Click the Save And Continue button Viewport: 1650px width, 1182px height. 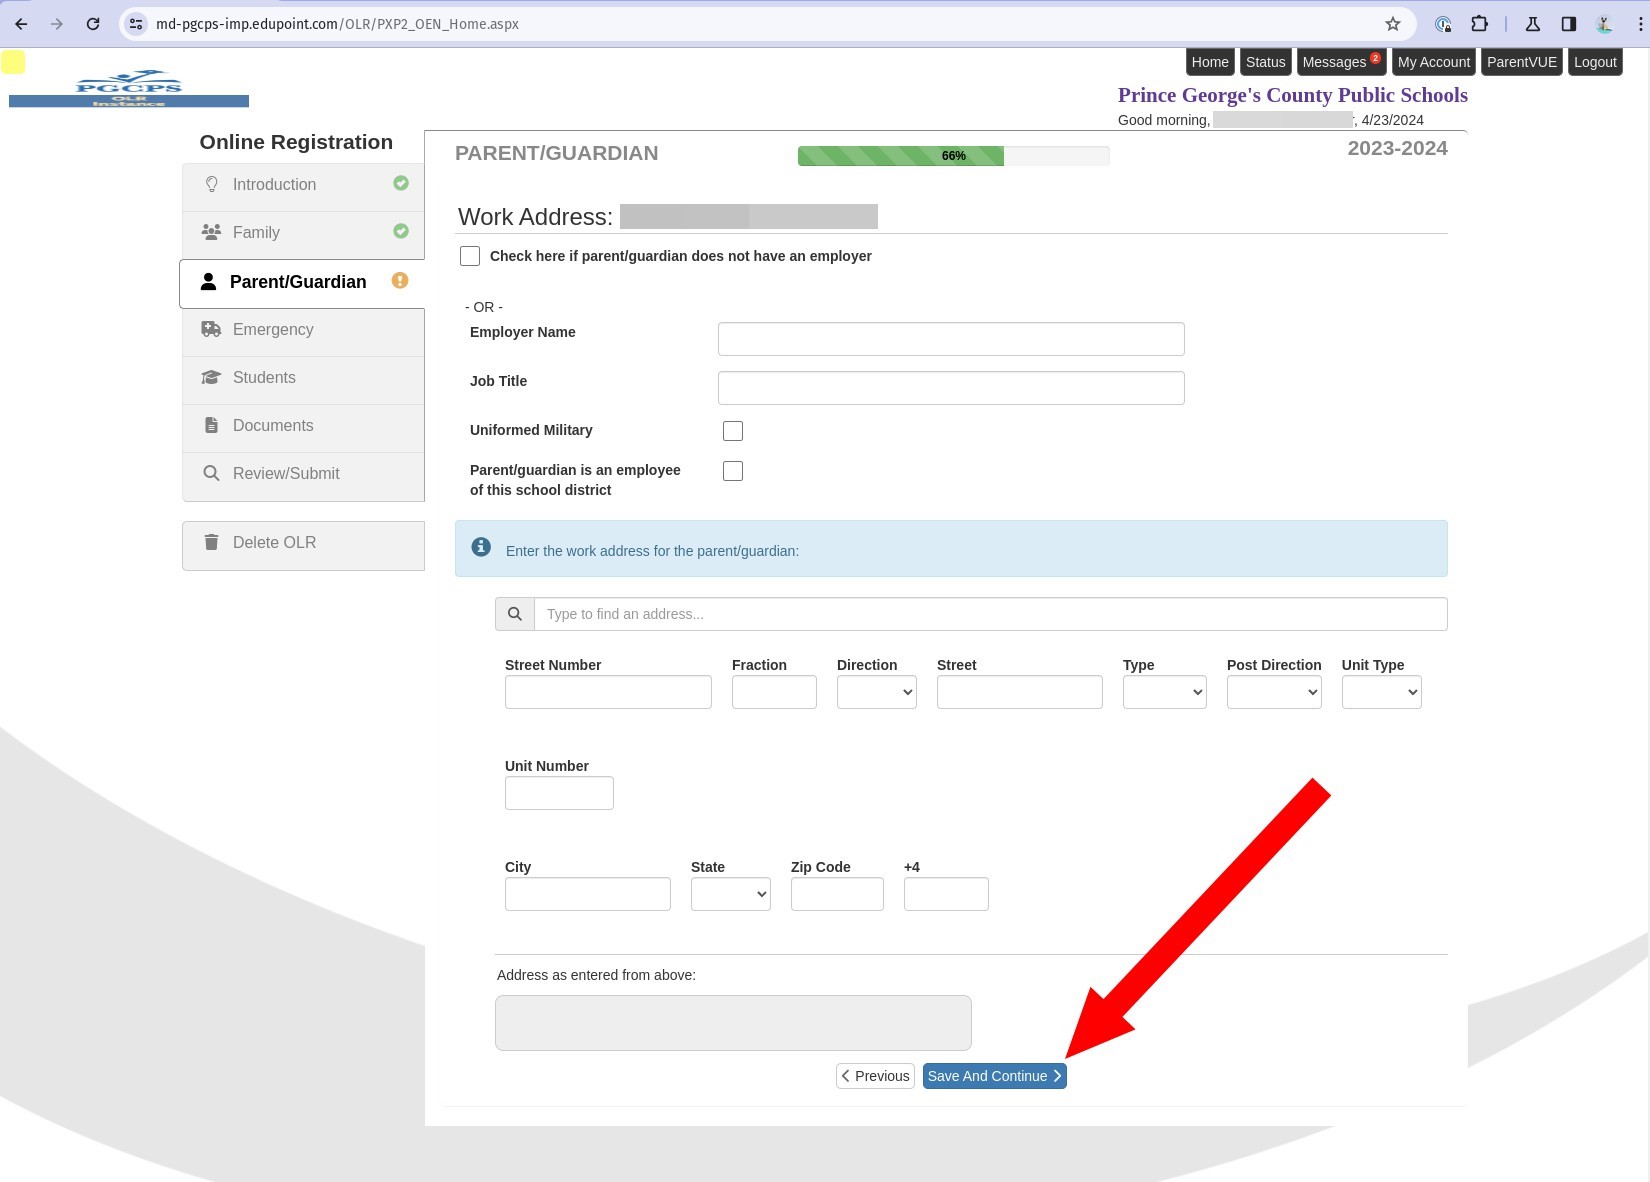pos(993,1075)
